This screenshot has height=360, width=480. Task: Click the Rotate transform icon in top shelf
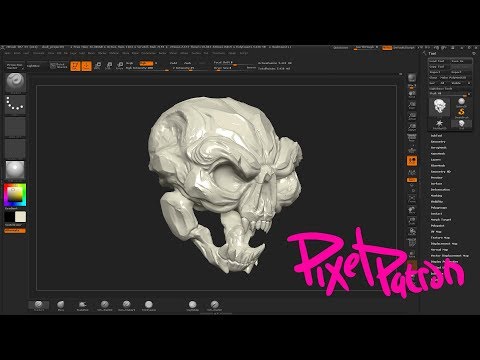tap(120, 65)
